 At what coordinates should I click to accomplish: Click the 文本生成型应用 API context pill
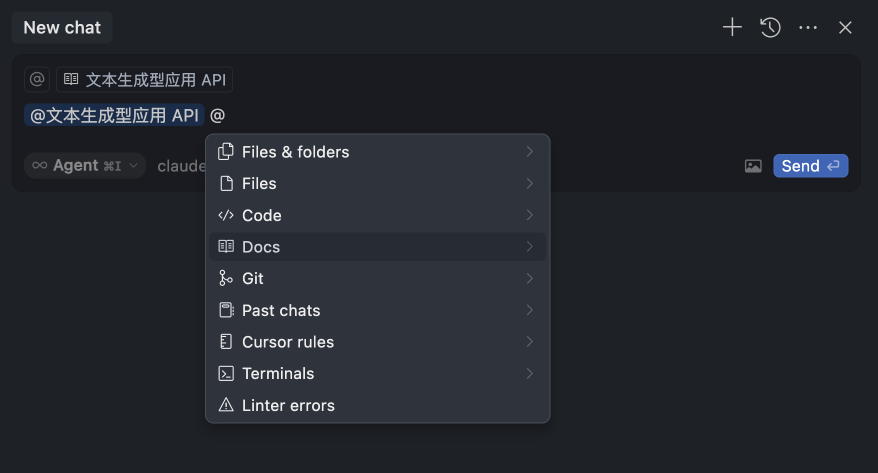click(x=145, y=80)
